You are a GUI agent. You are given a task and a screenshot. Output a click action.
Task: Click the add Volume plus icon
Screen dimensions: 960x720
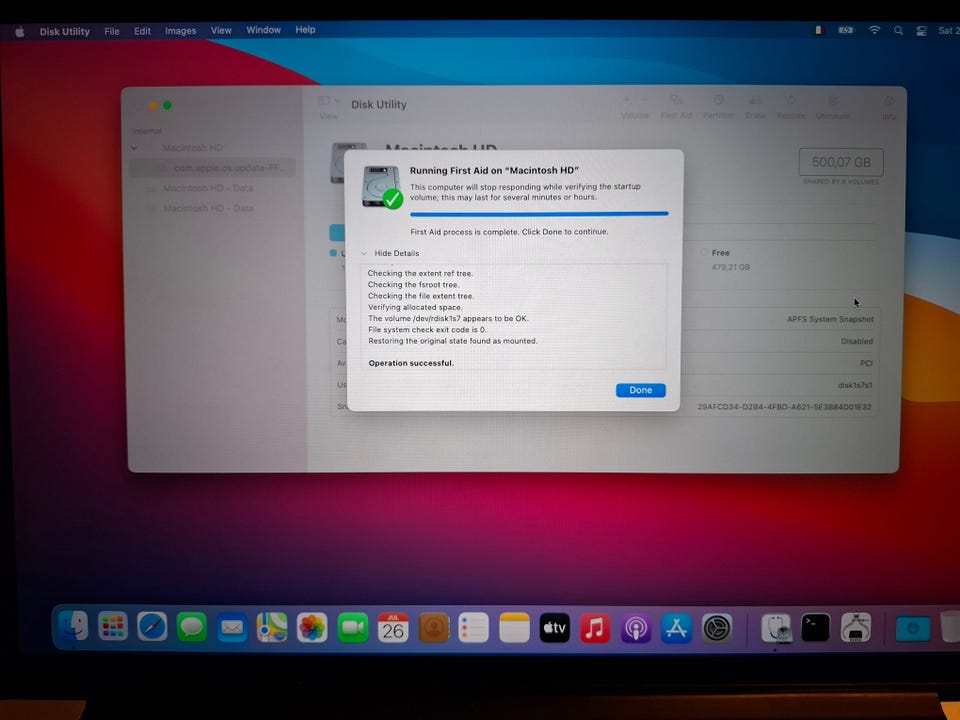tap(626, 100)
